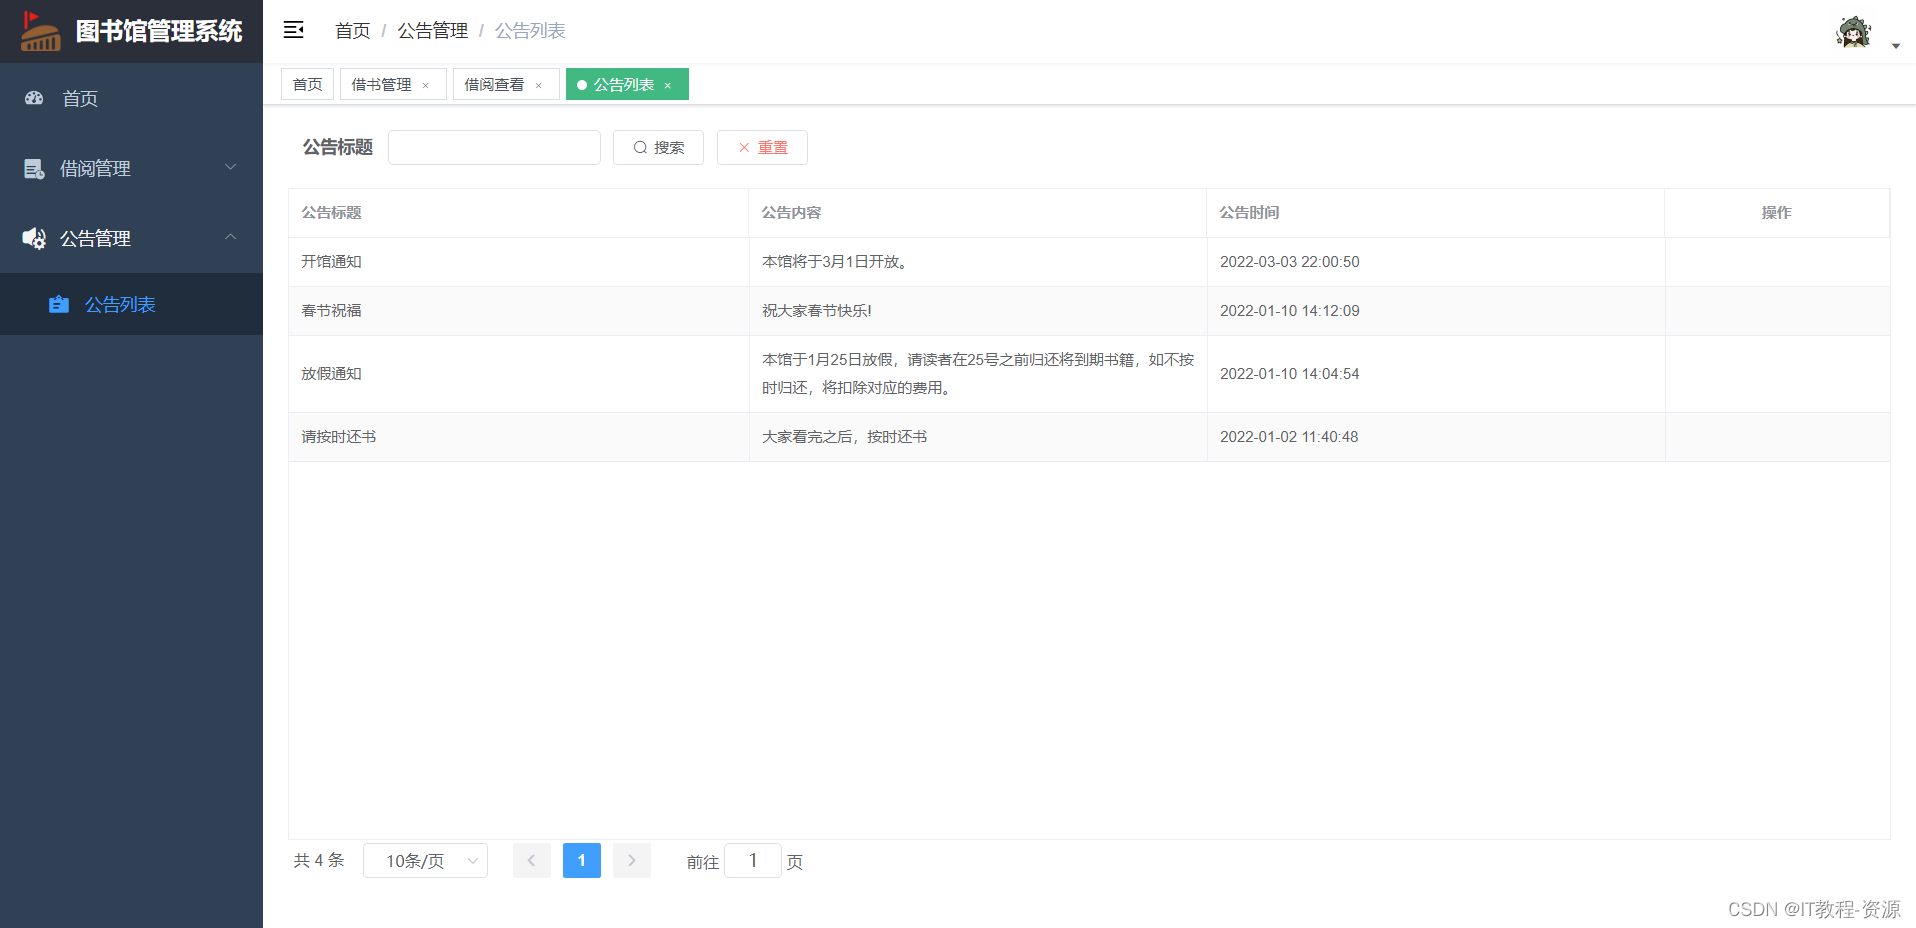Screen dimensions: 1916x928
Task: Select 公告管理 in the sidebar
Action: [x=131, y=238]
